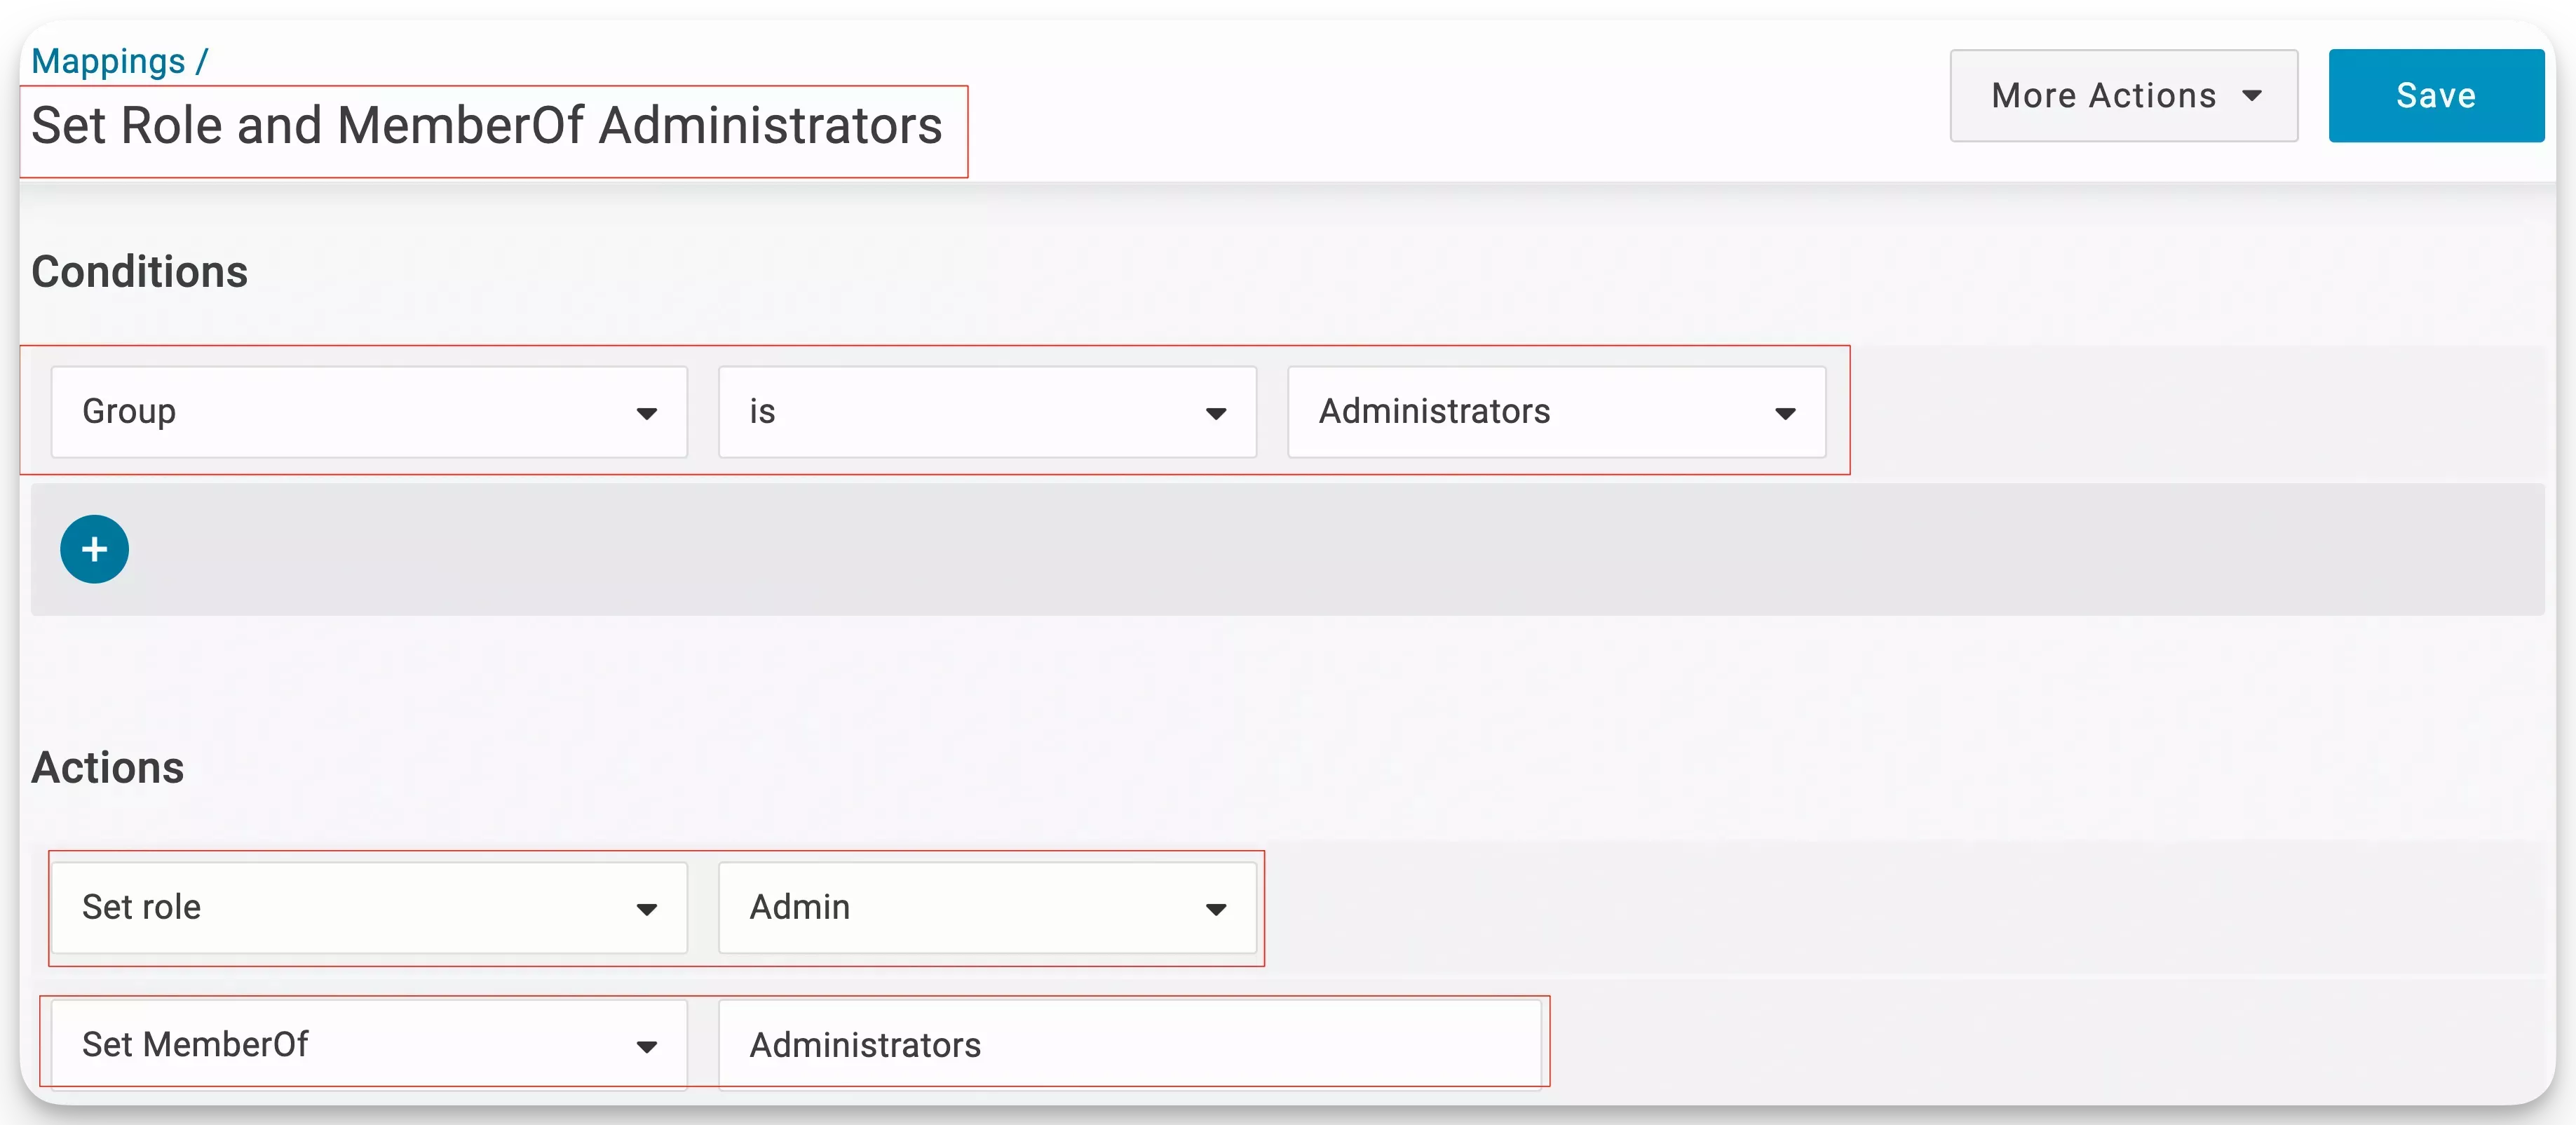Viewport: 2576px width, 1125px height.
Task: Click the Administrators MemberOf text field
Action: pos(1129,1044)
